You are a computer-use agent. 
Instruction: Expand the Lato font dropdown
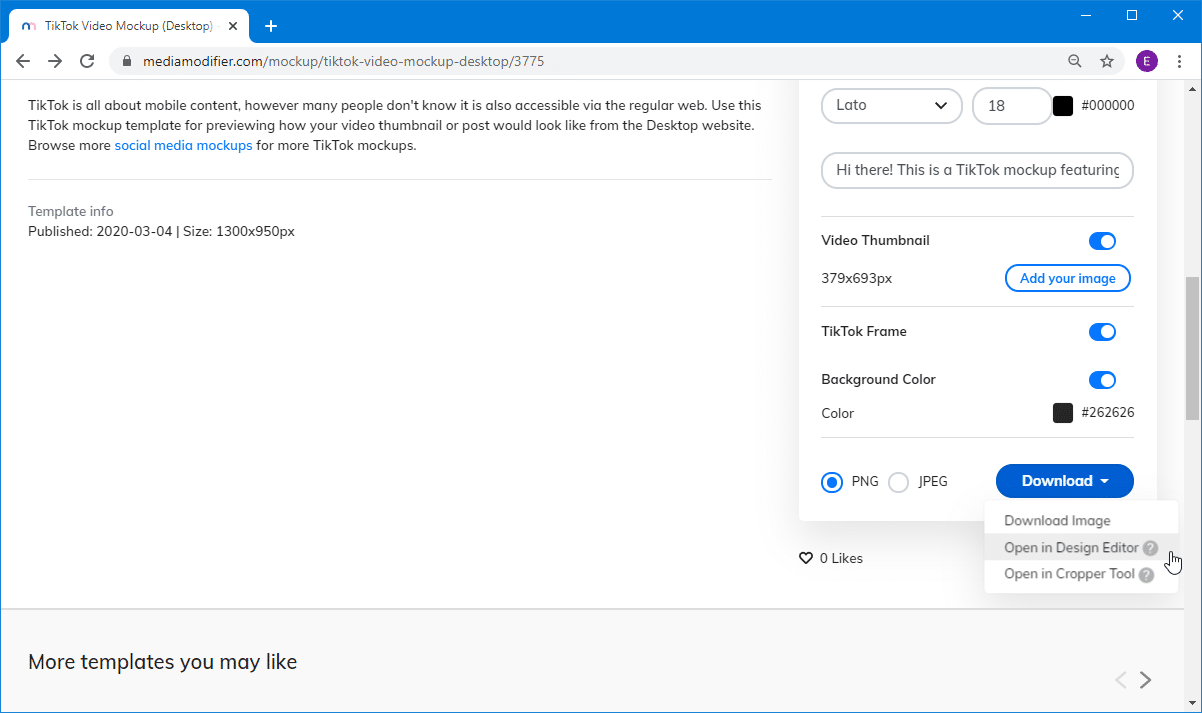click(891, 106)
